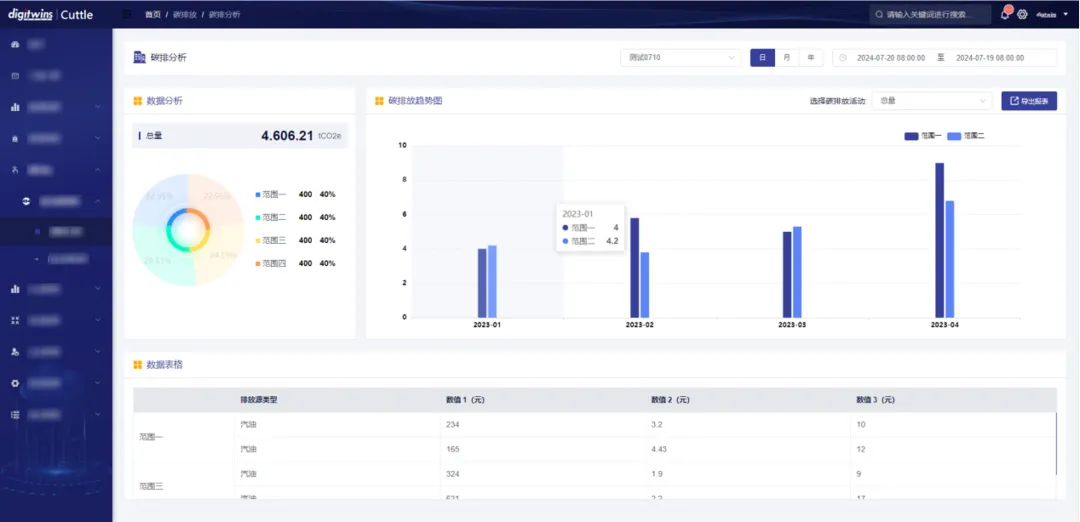Click the highlighted active sidebar submenu item
The width and height of the screenshot is (1080, 522).
point(56,231)
